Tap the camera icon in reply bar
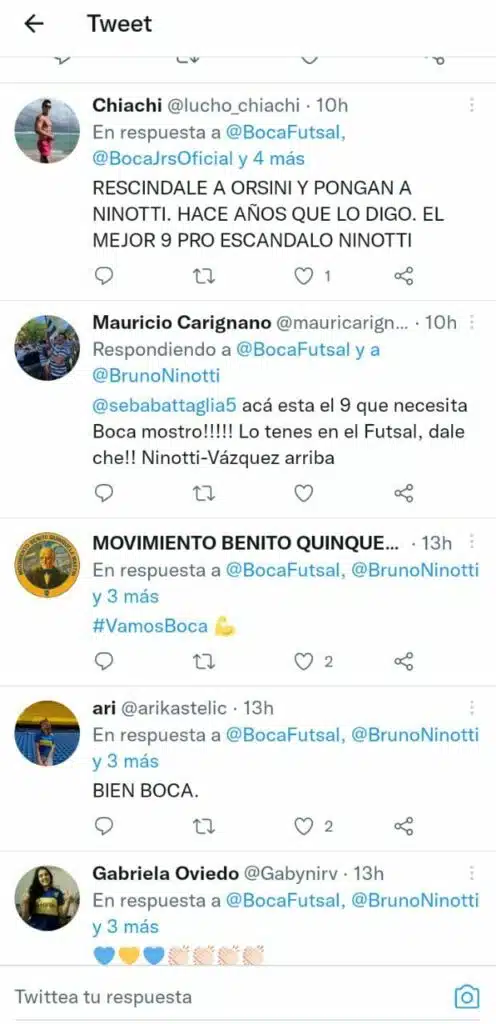Image resolution: width=496 pixels, height=1024 pixels. [x=467, y=997]
